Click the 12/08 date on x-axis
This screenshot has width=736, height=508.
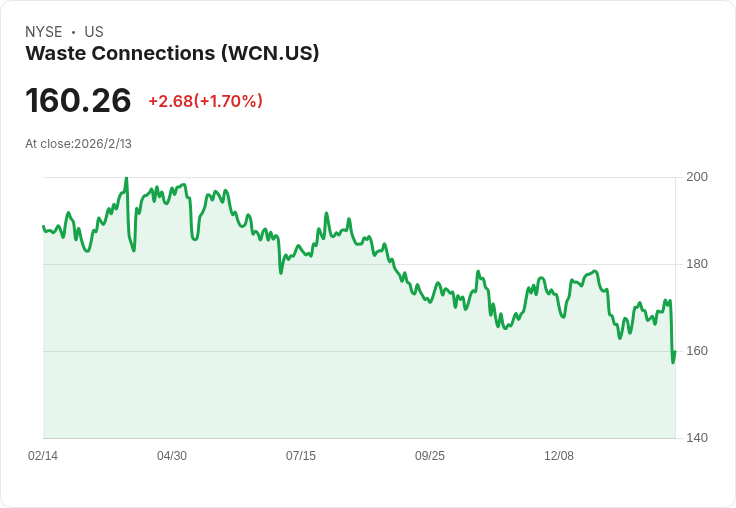tap(559, 456)
